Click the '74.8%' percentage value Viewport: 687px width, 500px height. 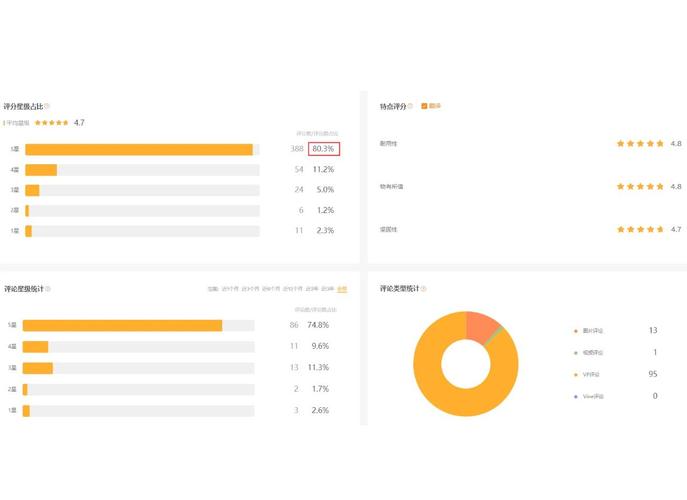click(318, 325)
